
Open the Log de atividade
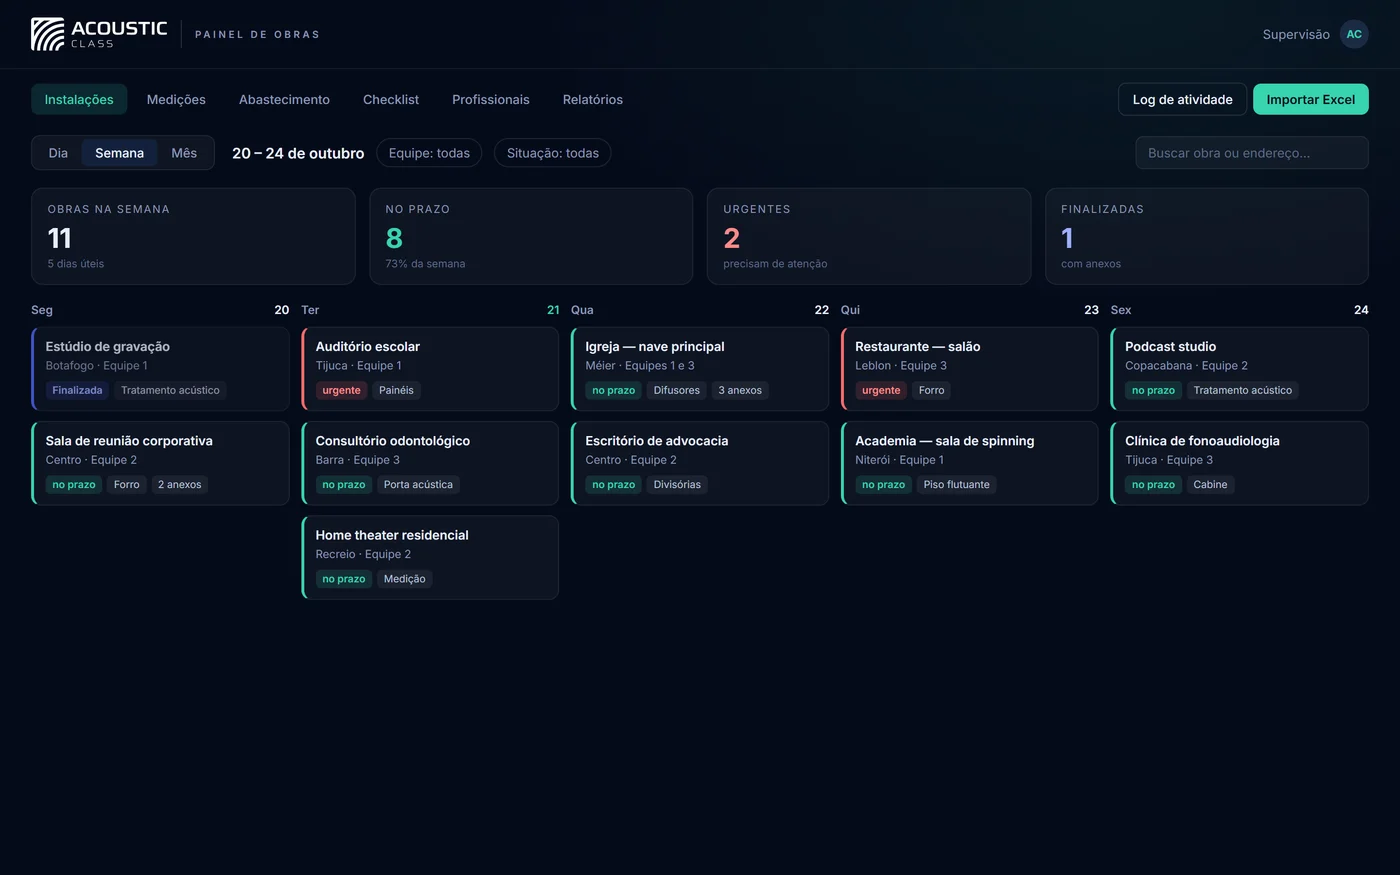click(1182, 99)
